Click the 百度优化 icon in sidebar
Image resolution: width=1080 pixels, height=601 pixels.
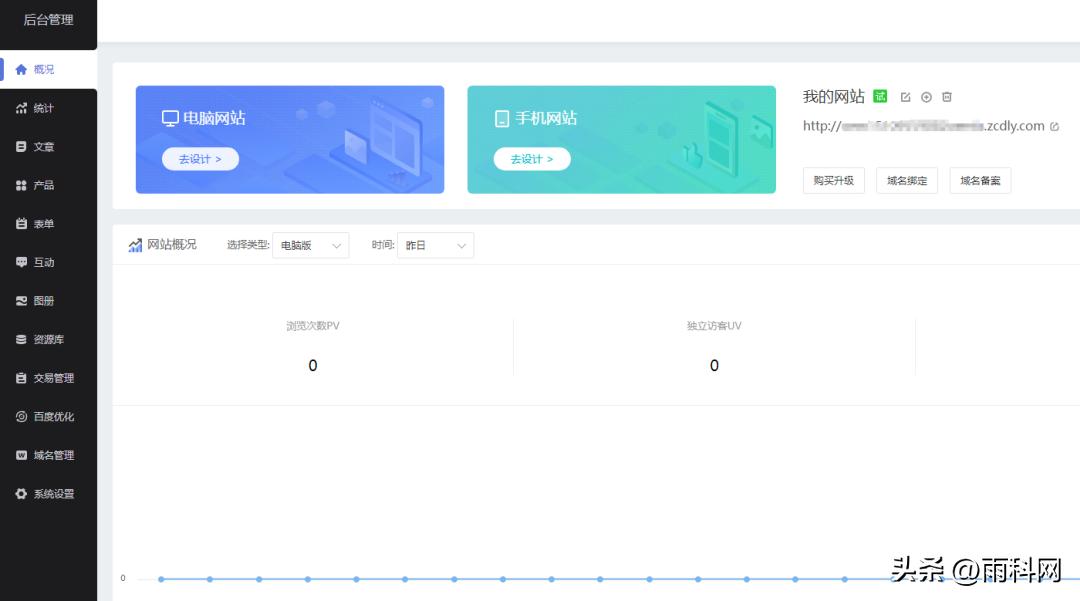[21, 417]
